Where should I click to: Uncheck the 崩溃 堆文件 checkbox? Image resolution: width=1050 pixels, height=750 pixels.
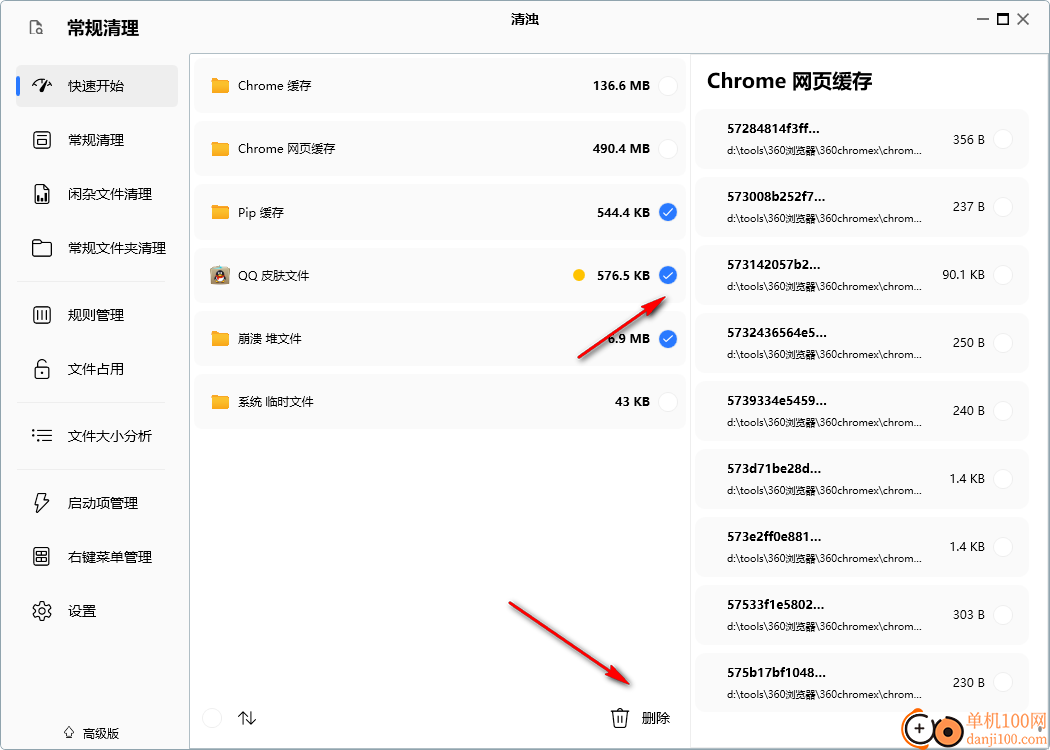click(x=668, y=339)
